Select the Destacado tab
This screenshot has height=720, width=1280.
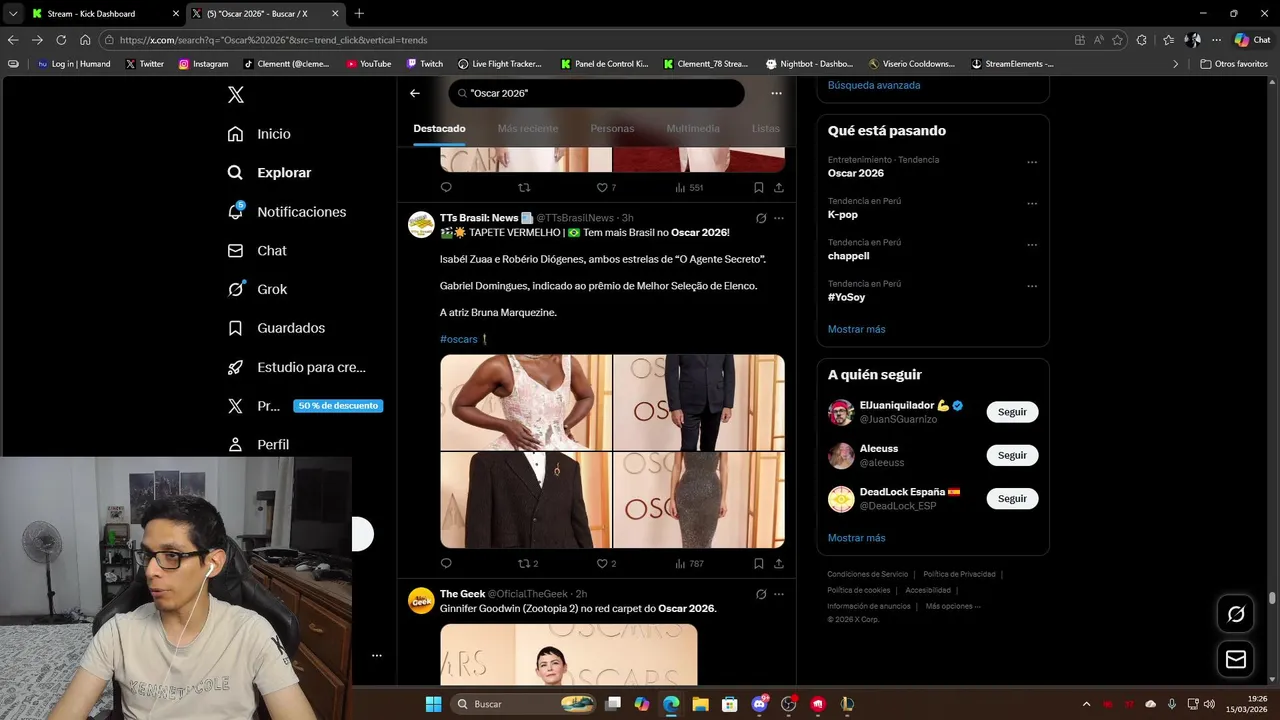tap(439, 128)
